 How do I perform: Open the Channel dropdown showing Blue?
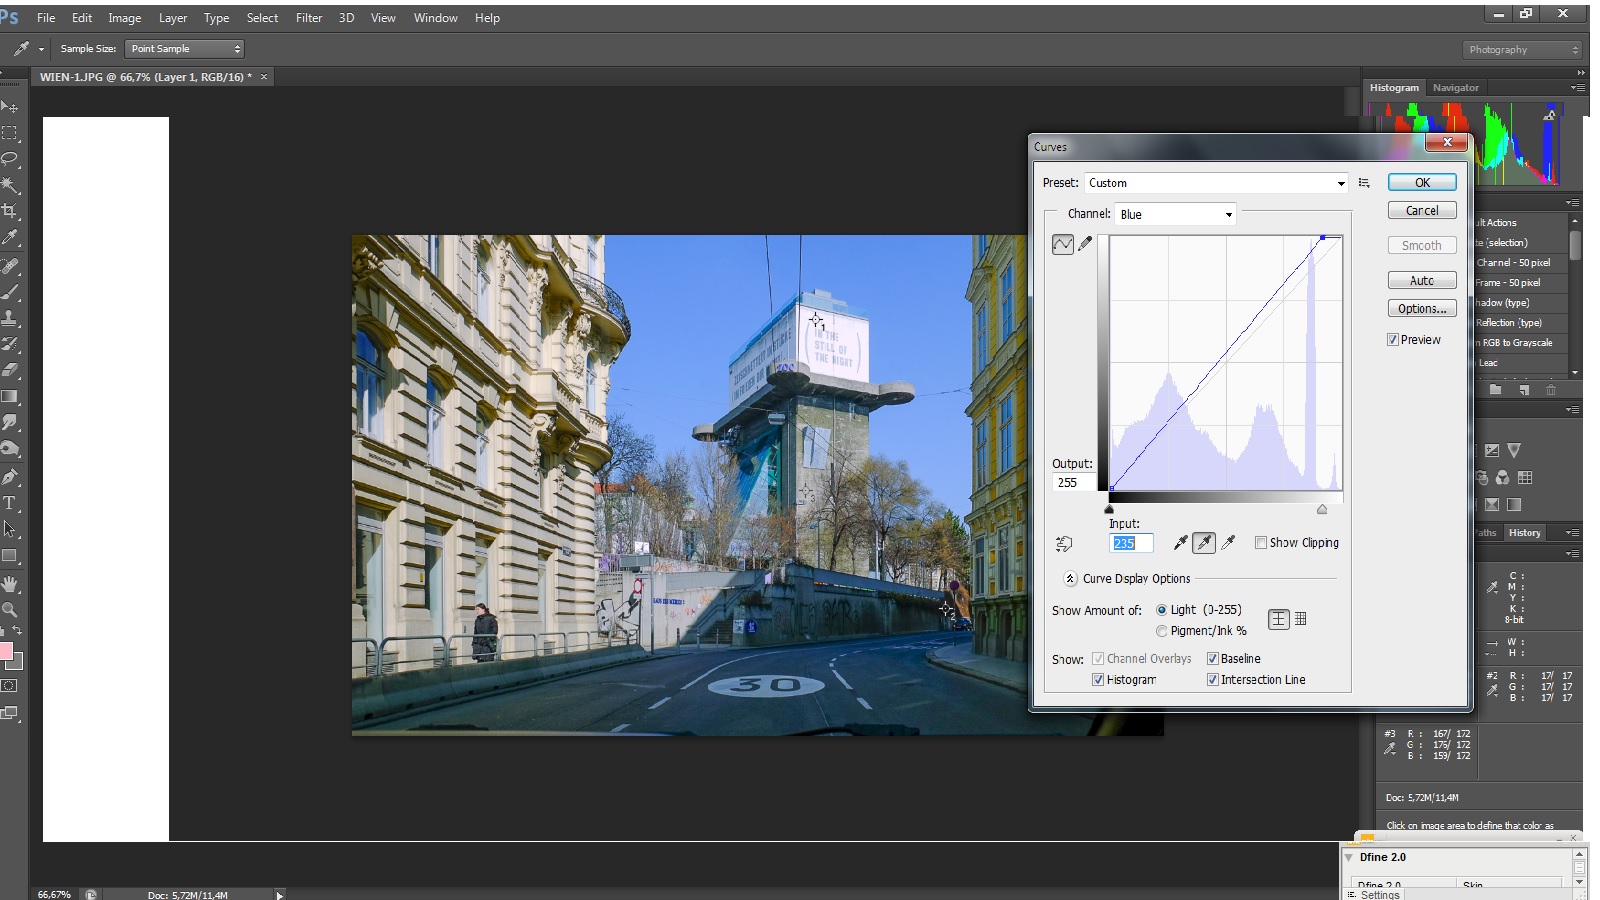click(1176, 214)
